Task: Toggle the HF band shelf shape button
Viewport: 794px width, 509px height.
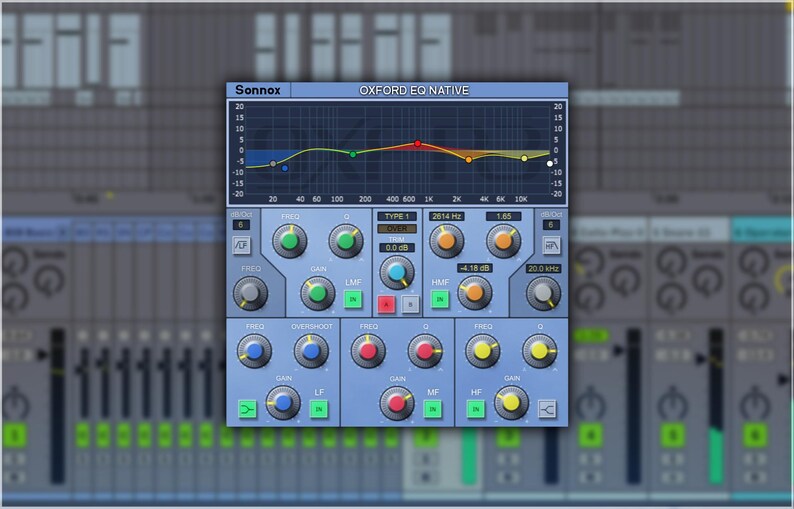Action: click(547, 409)
